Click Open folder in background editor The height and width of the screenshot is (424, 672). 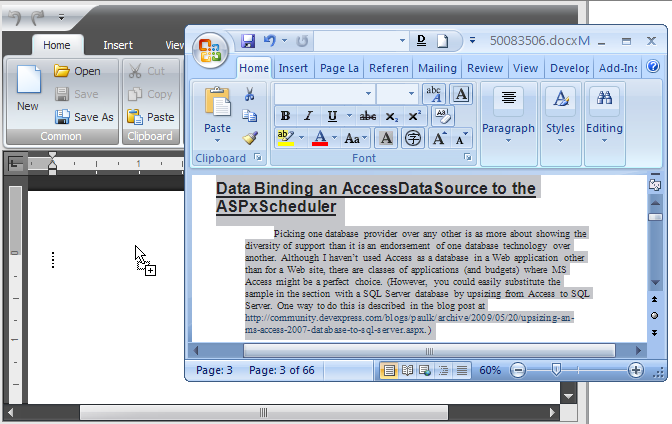[x=78, y=71]
